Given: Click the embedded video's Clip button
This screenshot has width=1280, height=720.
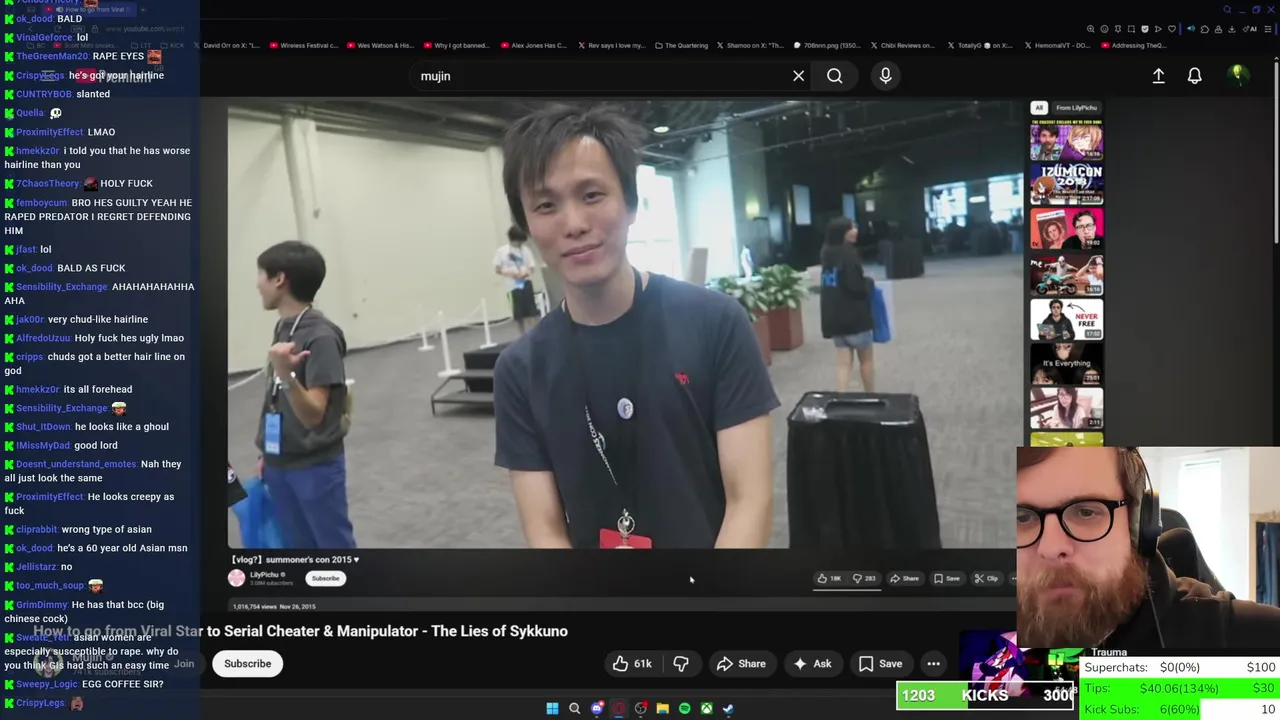Looking at the screenshot, I should [986, 578].
